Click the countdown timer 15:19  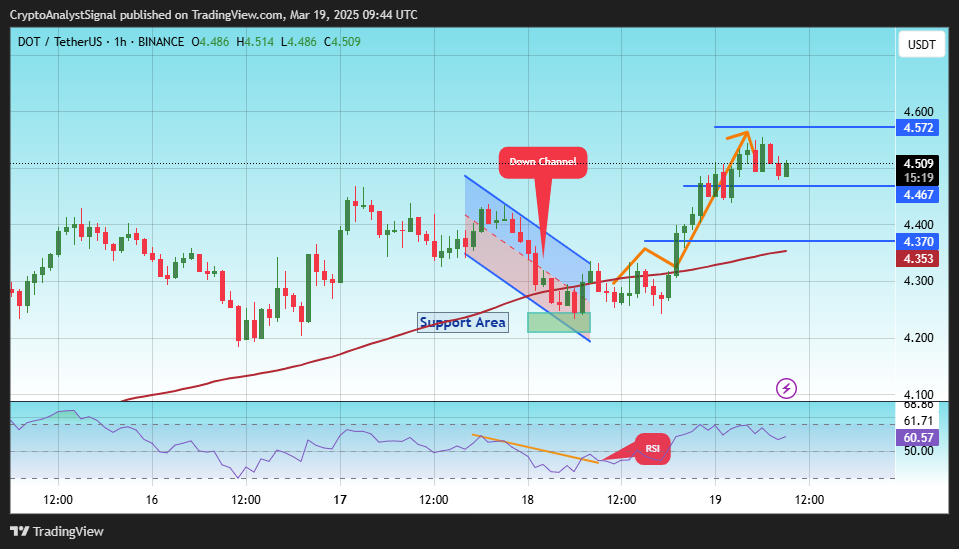(919, 178)
